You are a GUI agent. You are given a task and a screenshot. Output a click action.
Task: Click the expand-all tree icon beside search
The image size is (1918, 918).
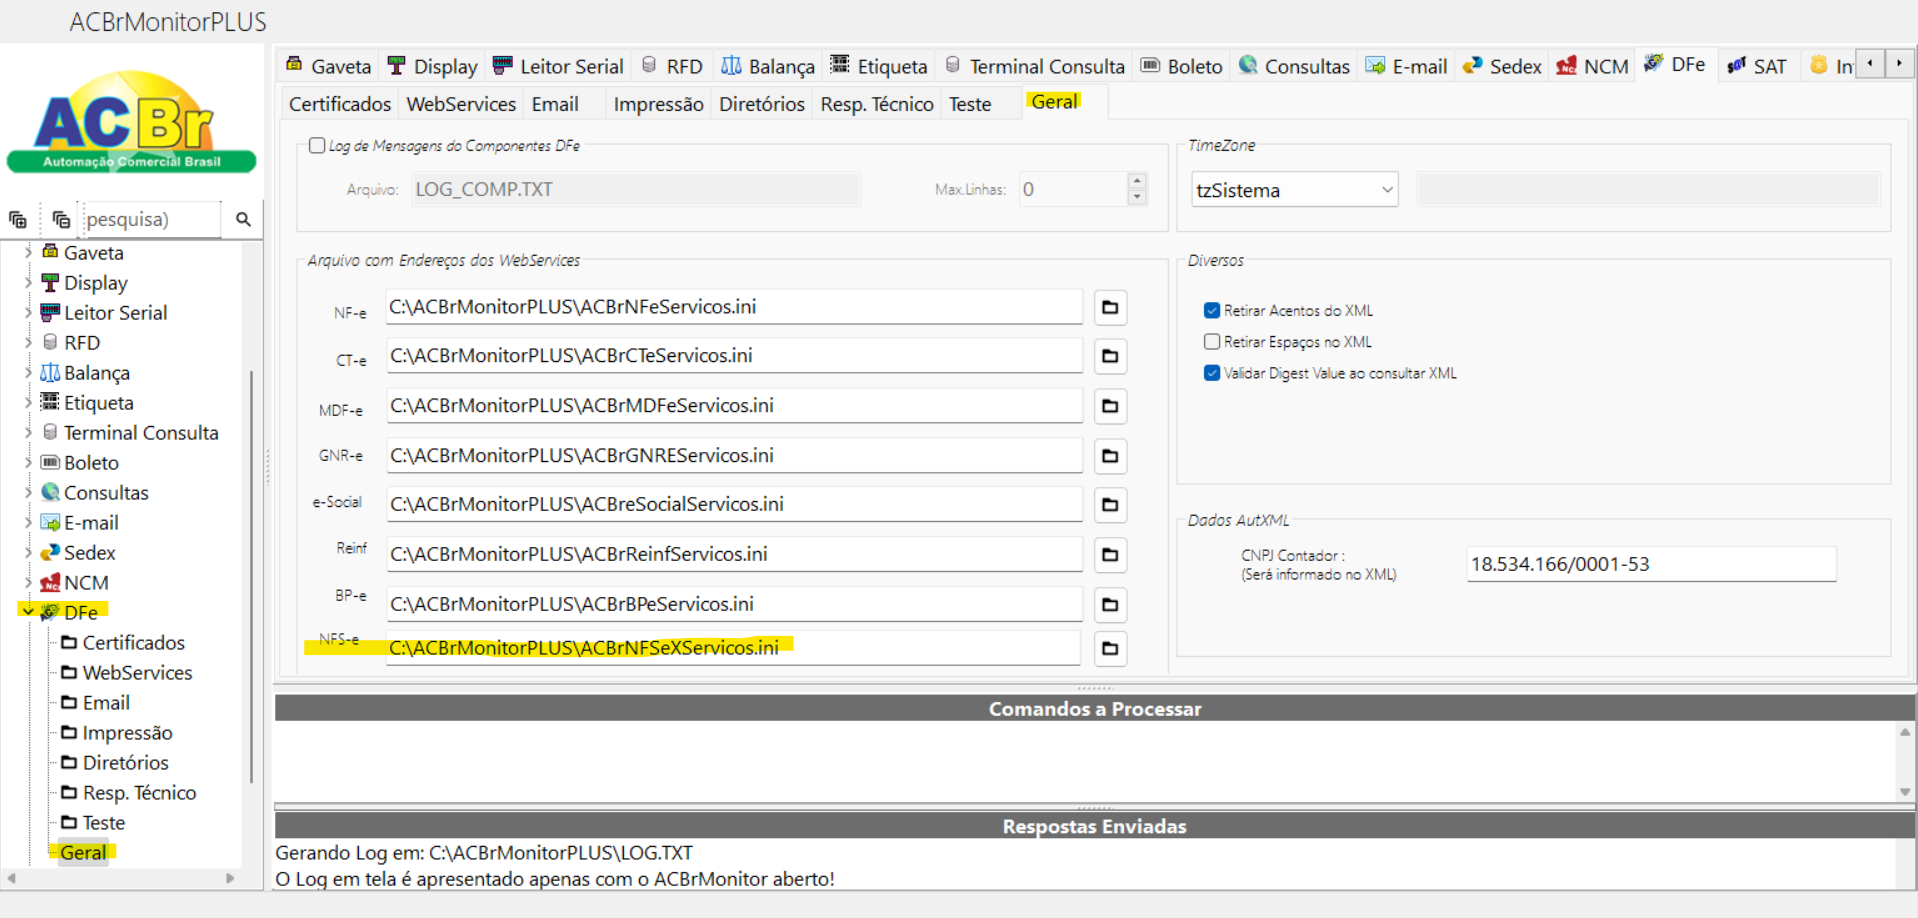tap(18, 219)
